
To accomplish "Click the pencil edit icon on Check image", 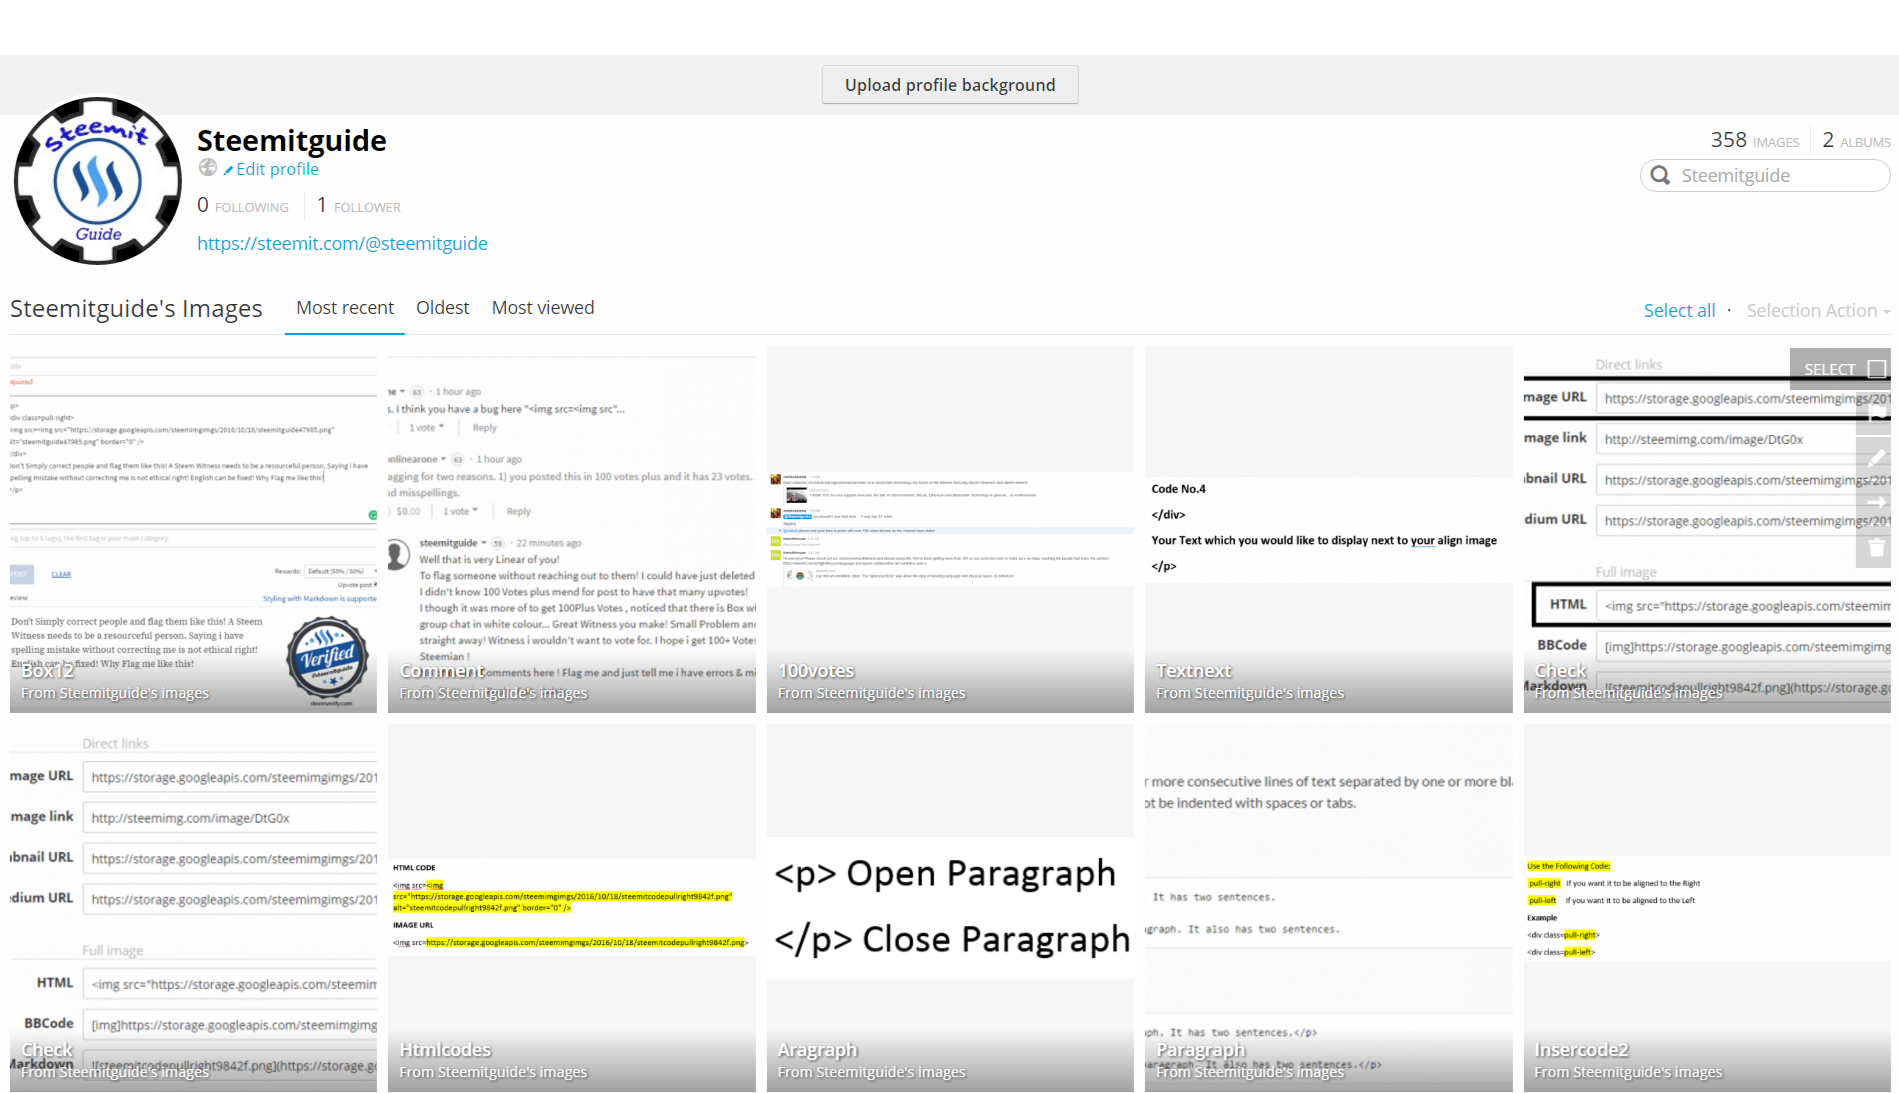I will [1876, 458].
